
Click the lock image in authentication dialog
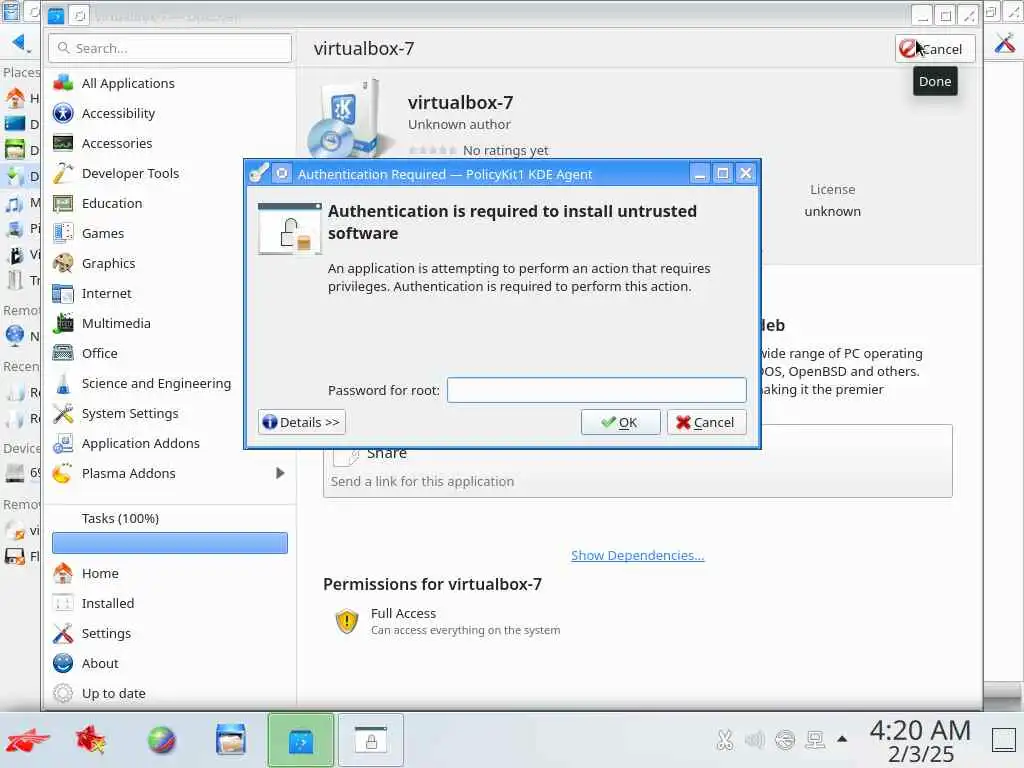tap(290, 229)
